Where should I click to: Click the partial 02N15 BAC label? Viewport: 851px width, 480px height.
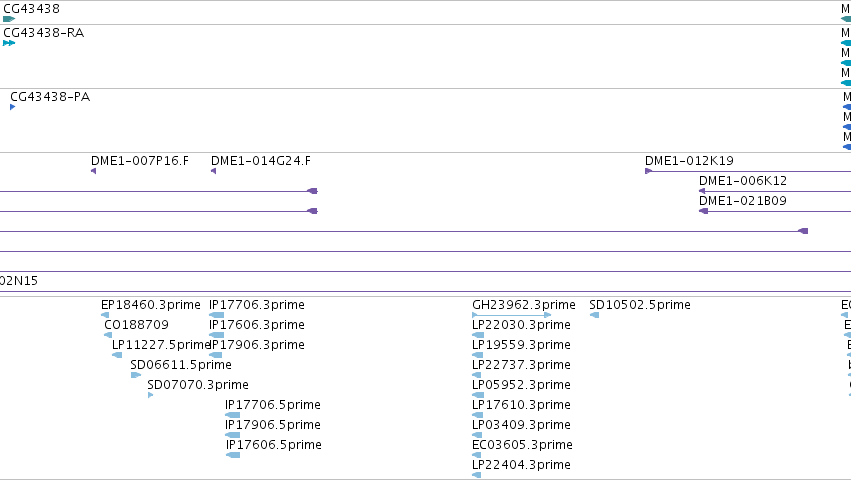[19, 281]
